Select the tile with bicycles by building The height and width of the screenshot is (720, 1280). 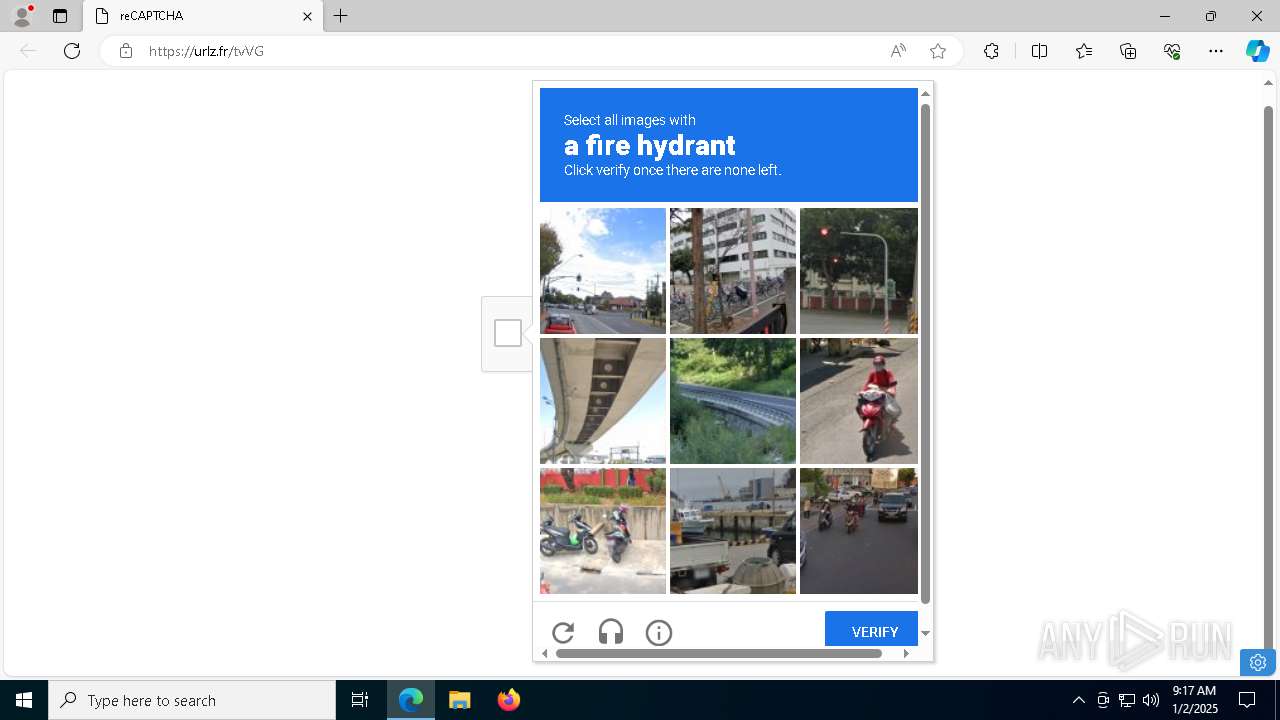pyautogui.click(x=733, y=271)
